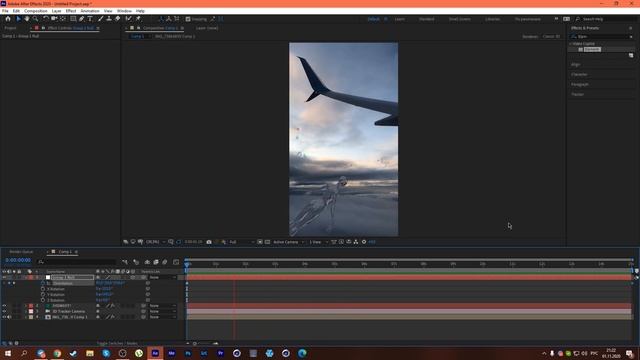The image size is (640, 360).
Task: Hide the 3D Tracker Camera layer
Action: pos(4,311)
